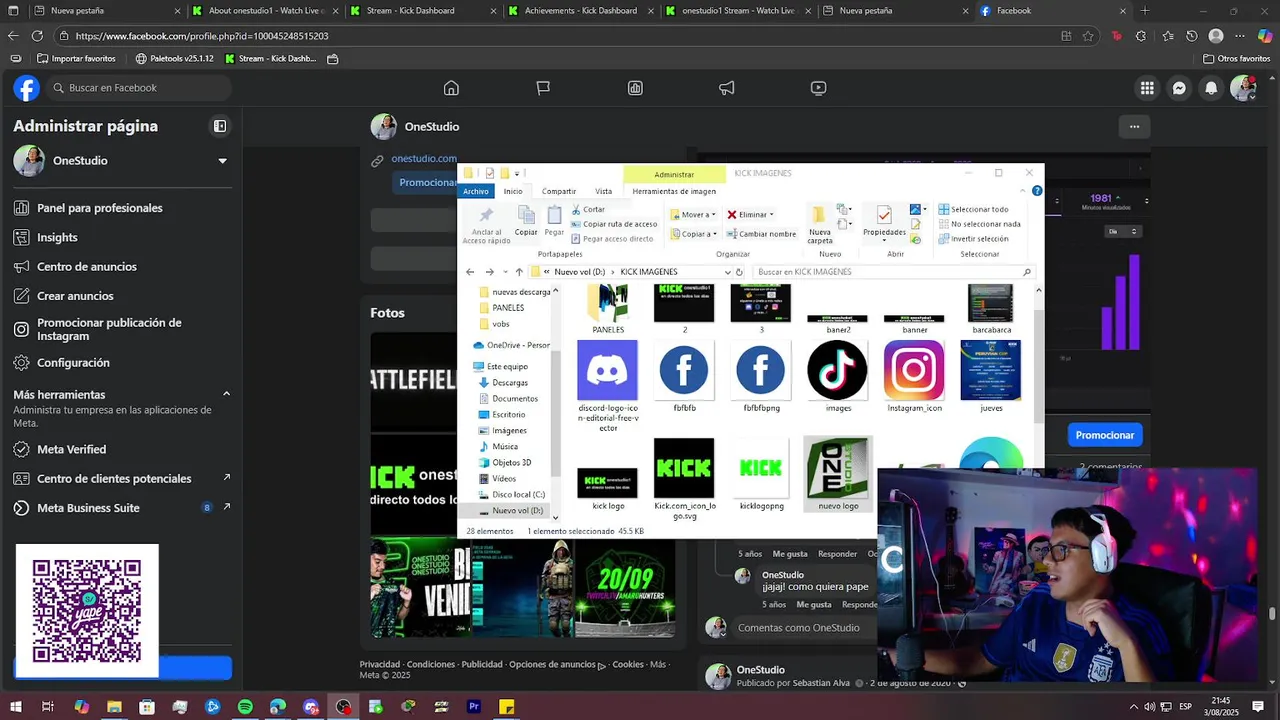Refresh the KICK IMAGENES folder view
Image resolution: width=1280 pixels, height=720 pixels.
739,272
